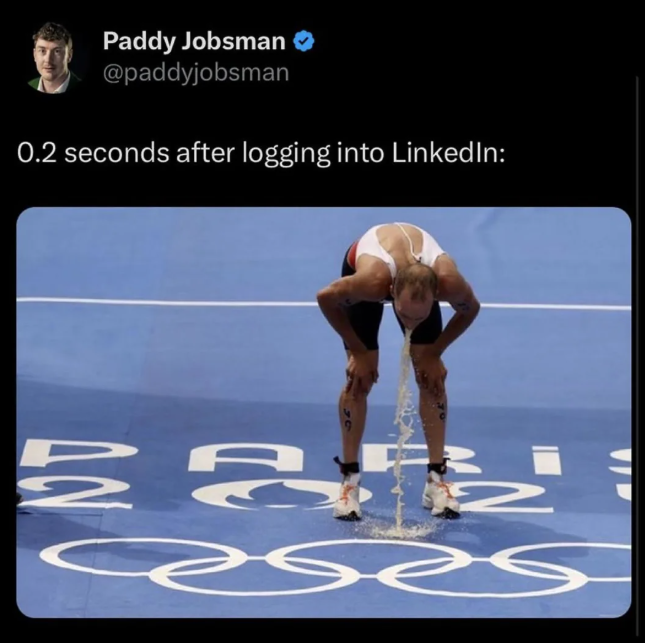The height and width of the screenshot is (643, 645).
Task: Select the tweet text about LinkedIn
Action: [x=261, y=153]
